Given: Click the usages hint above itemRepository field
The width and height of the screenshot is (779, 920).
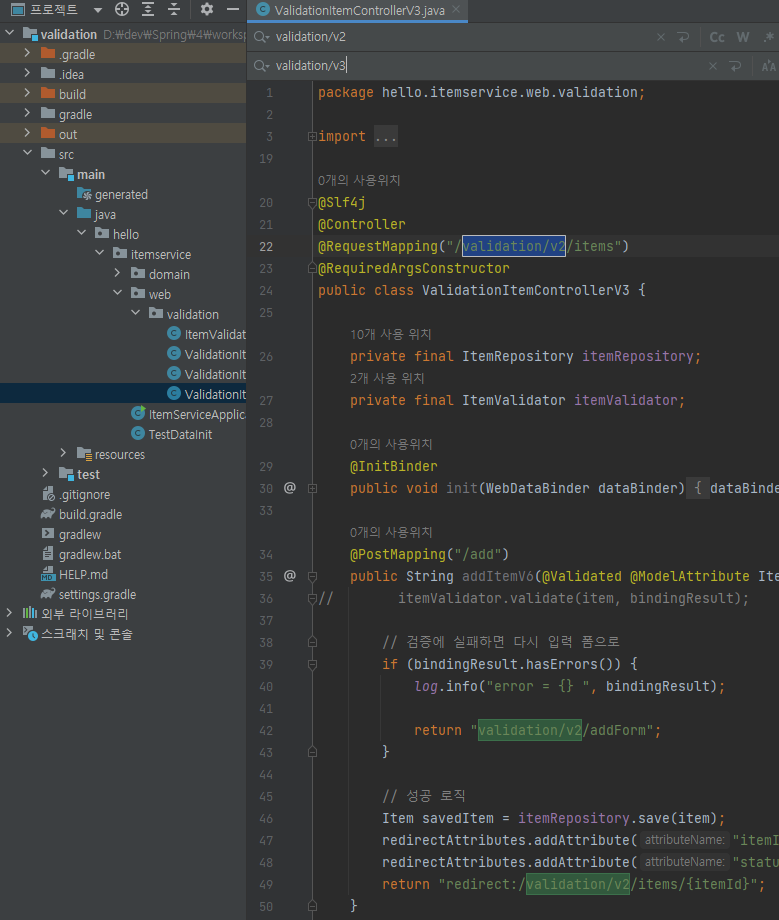Looking at the screenshot, I should click(x=391, y=334).
